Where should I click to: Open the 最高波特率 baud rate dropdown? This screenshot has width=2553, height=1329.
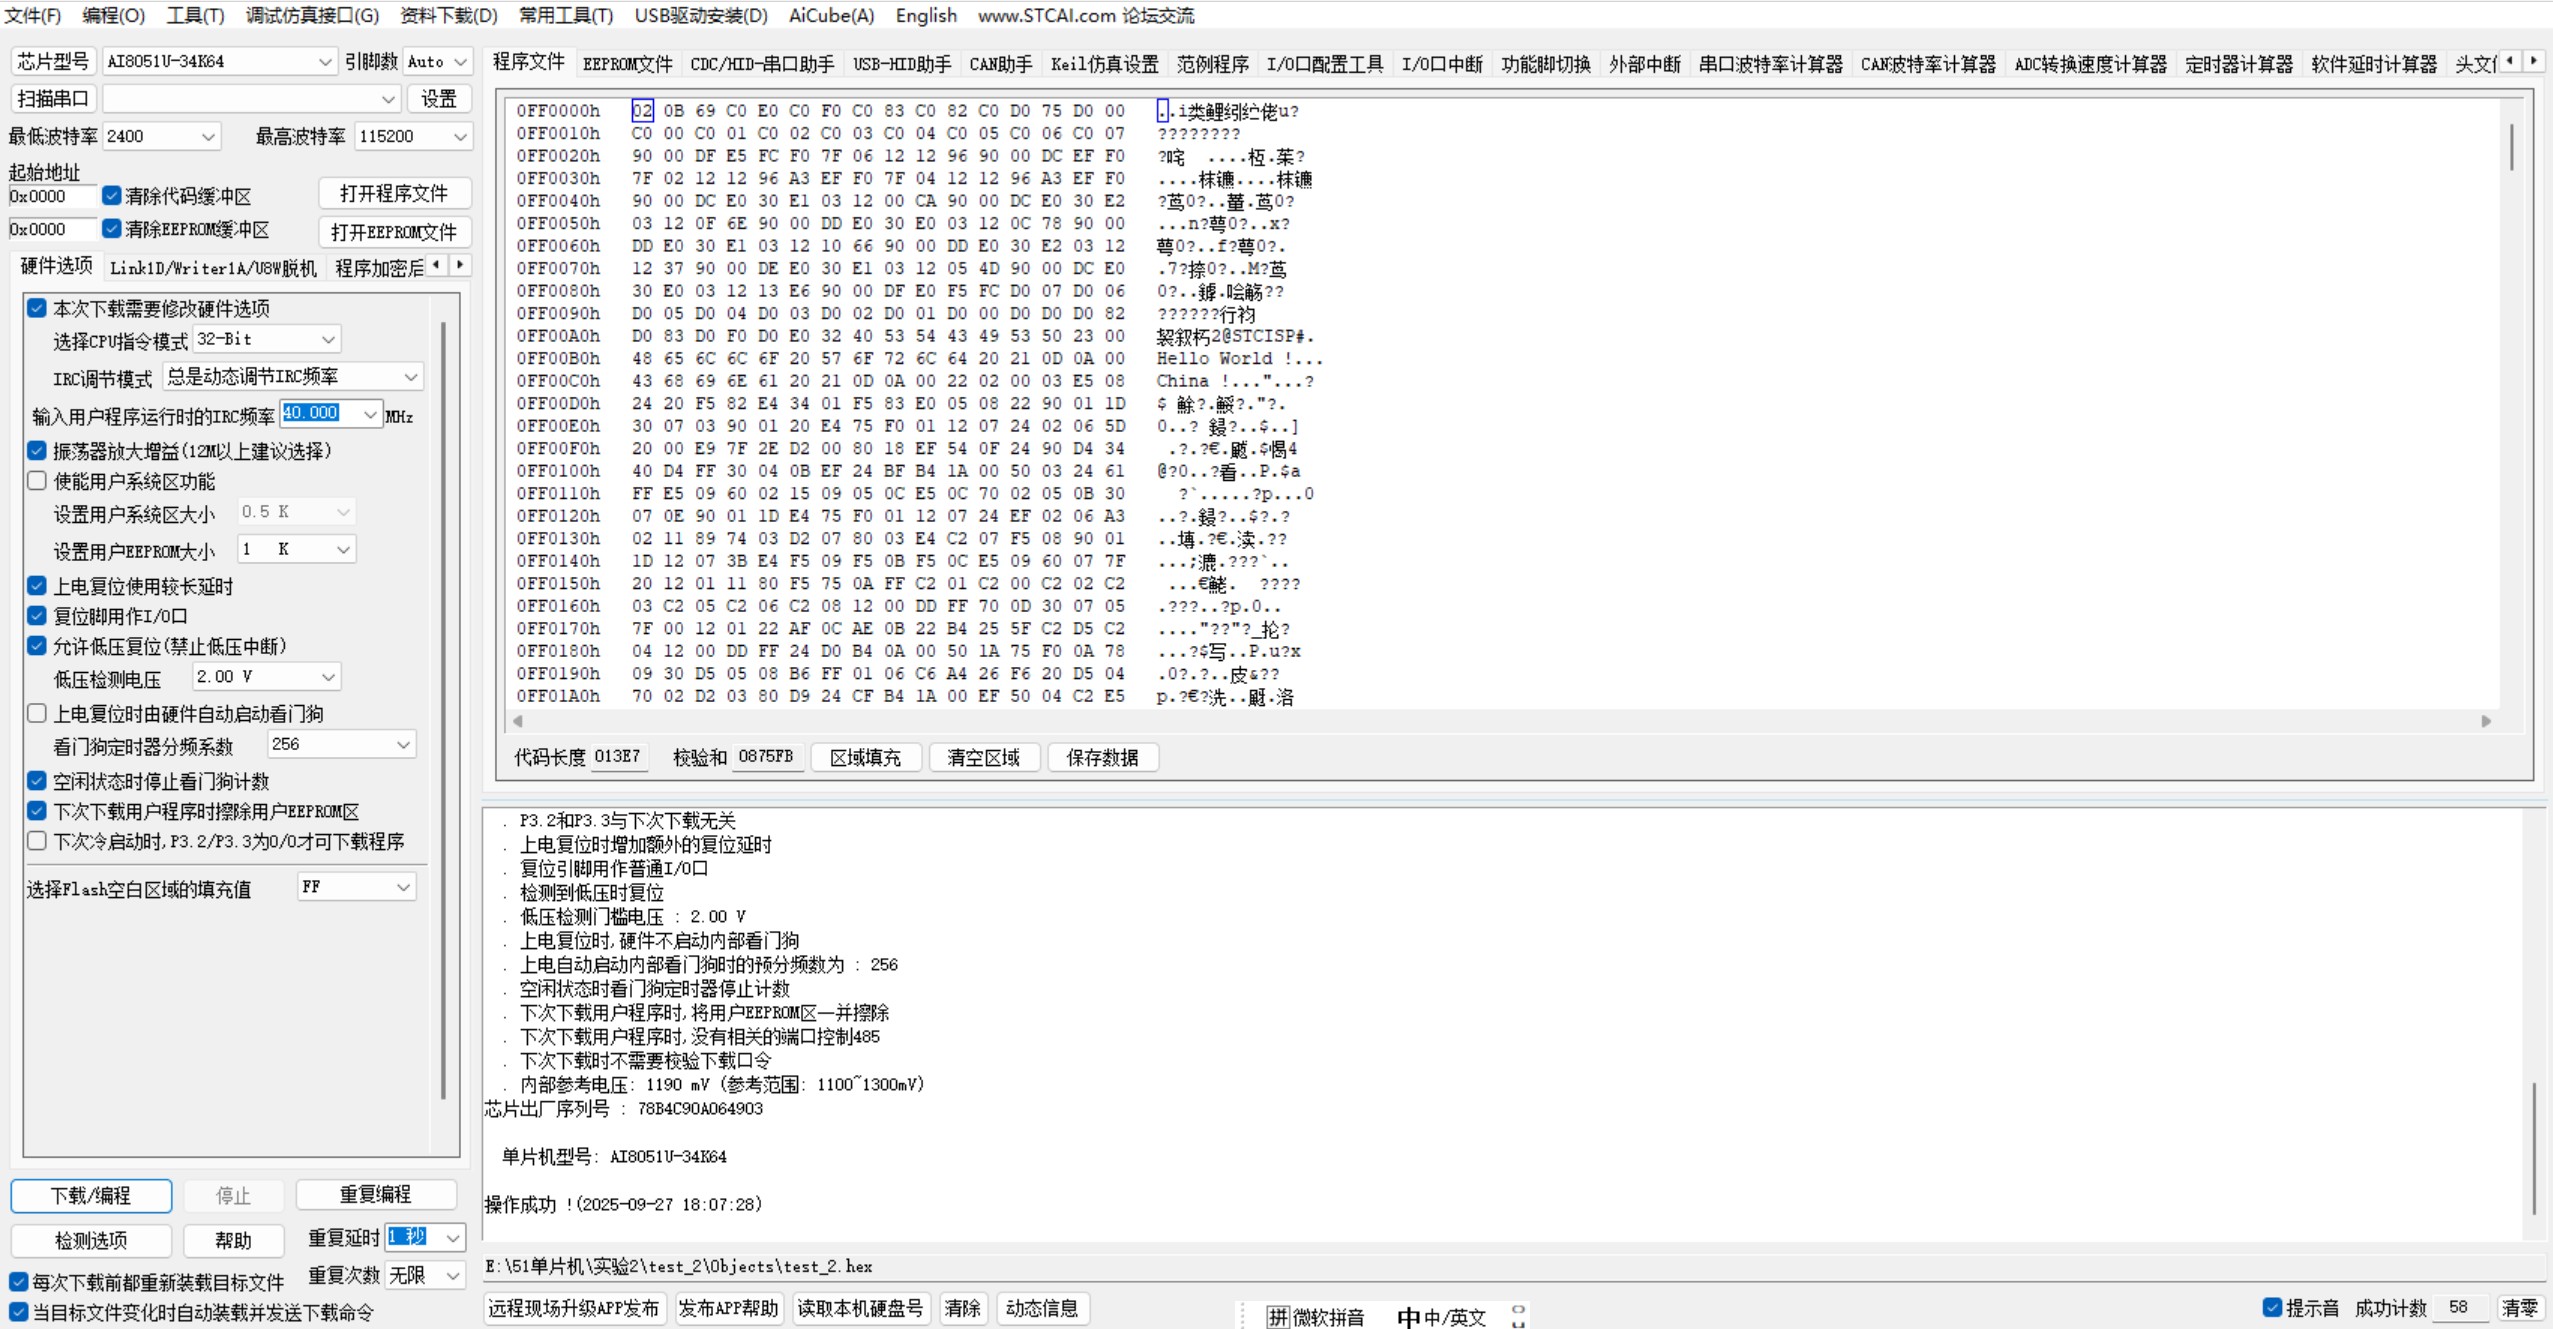click(460, 136)
